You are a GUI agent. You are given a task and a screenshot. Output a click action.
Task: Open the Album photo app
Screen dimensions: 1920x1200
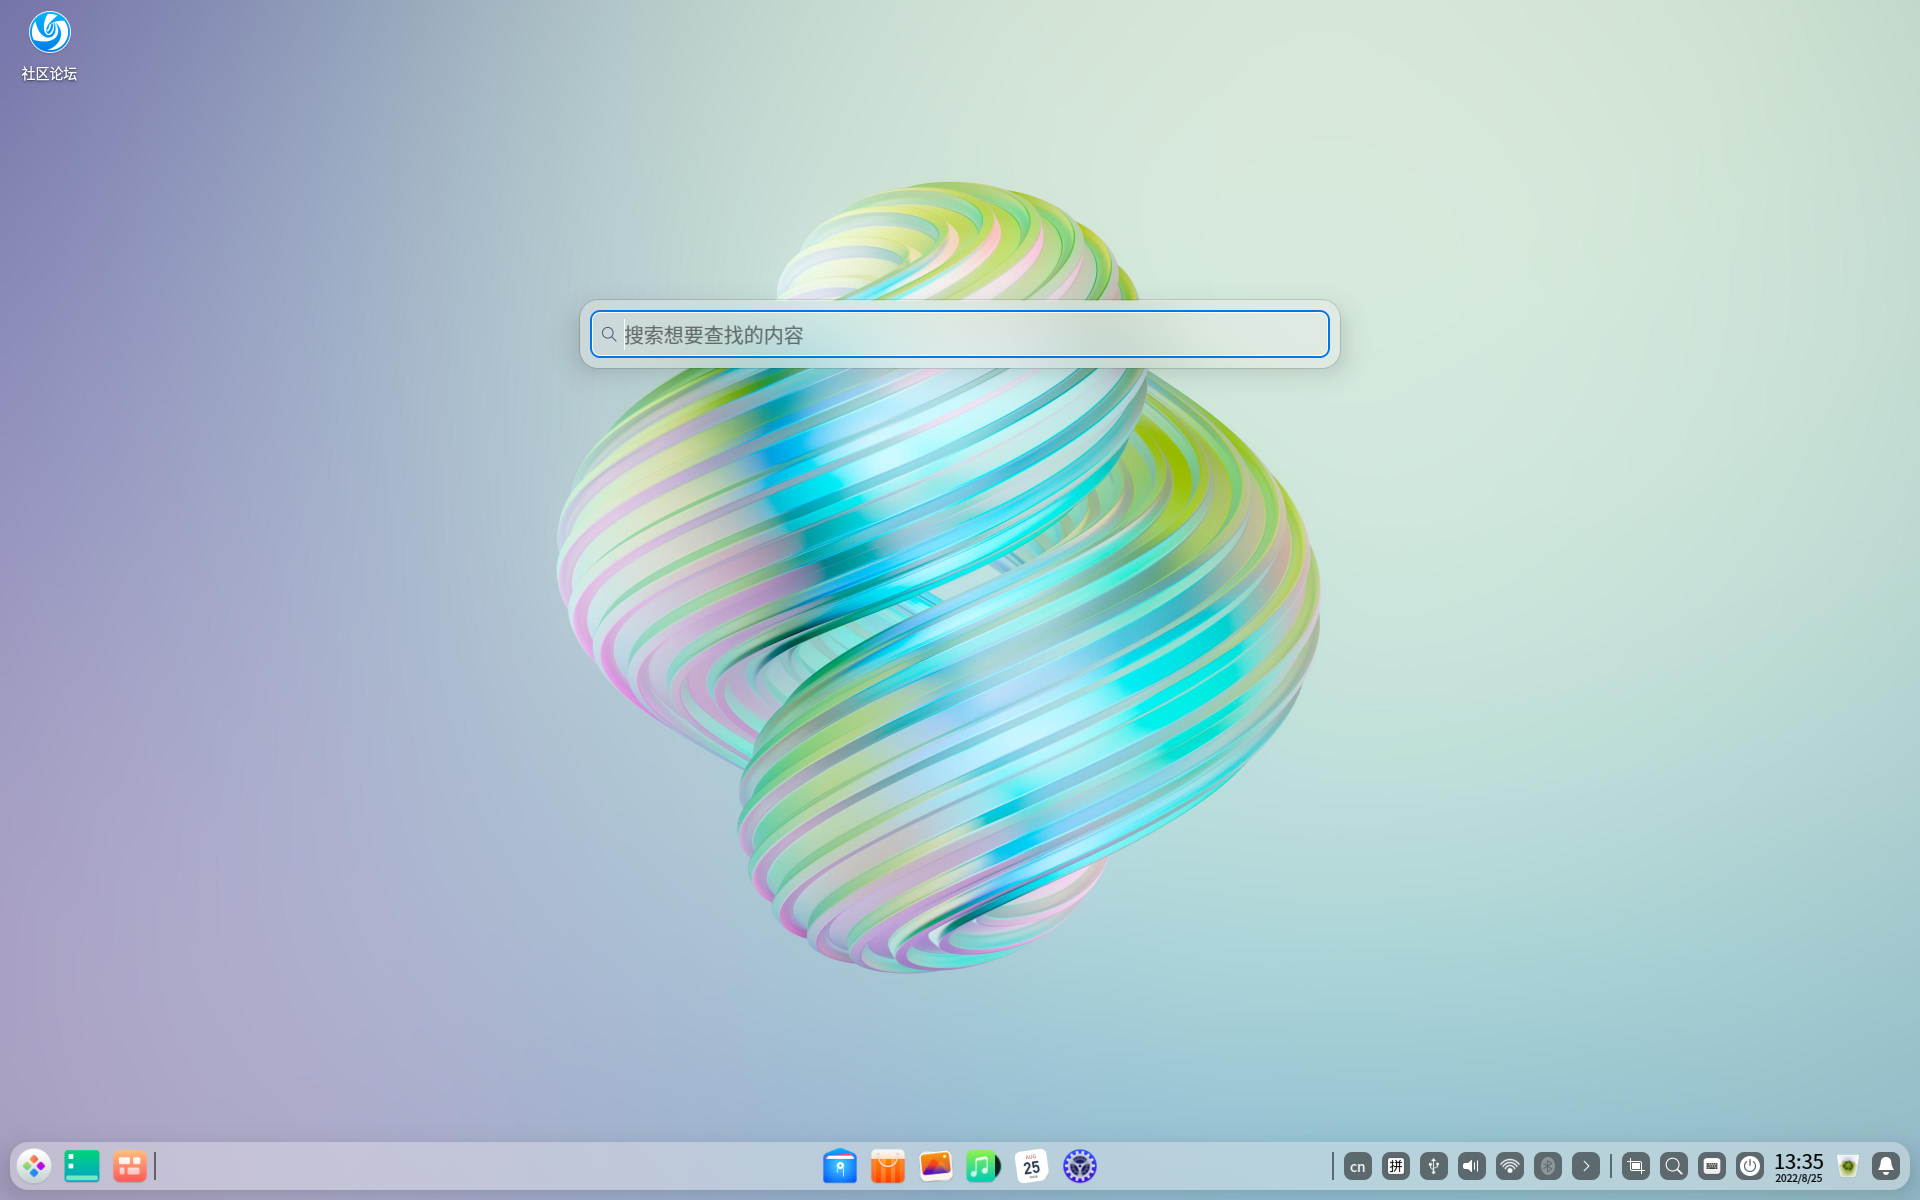coord(935,1166)
